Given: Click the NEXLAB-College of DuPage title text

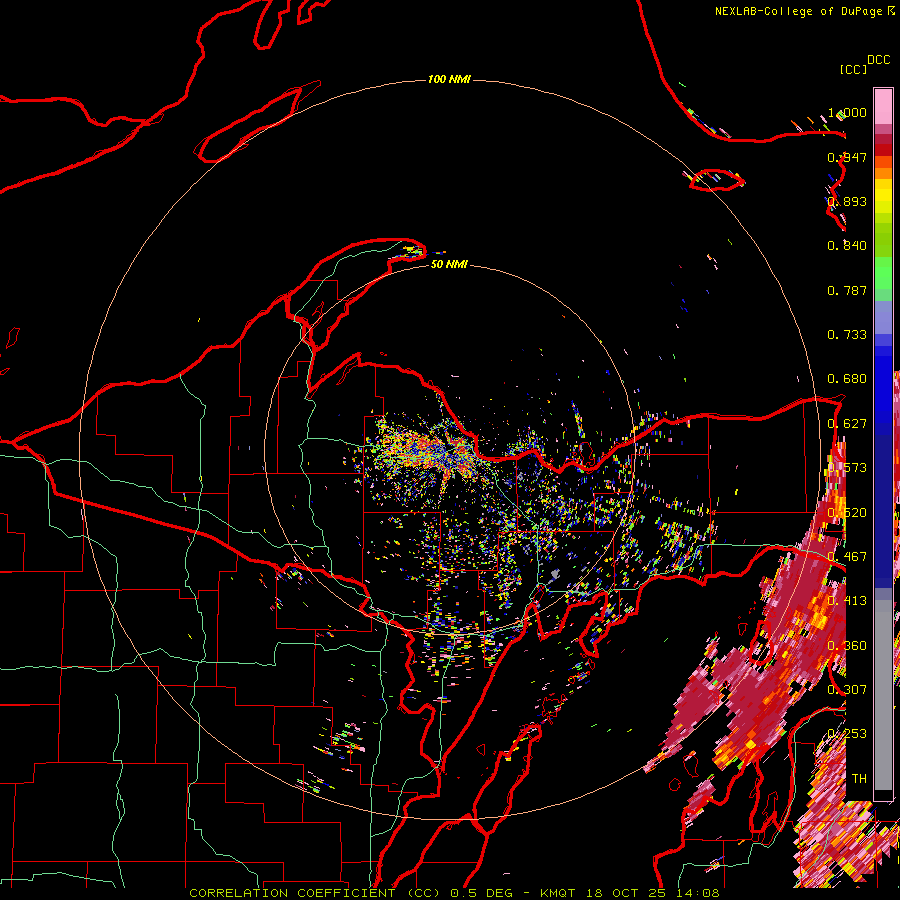Looking at the screenshot, I should click(x=804, y=11).
